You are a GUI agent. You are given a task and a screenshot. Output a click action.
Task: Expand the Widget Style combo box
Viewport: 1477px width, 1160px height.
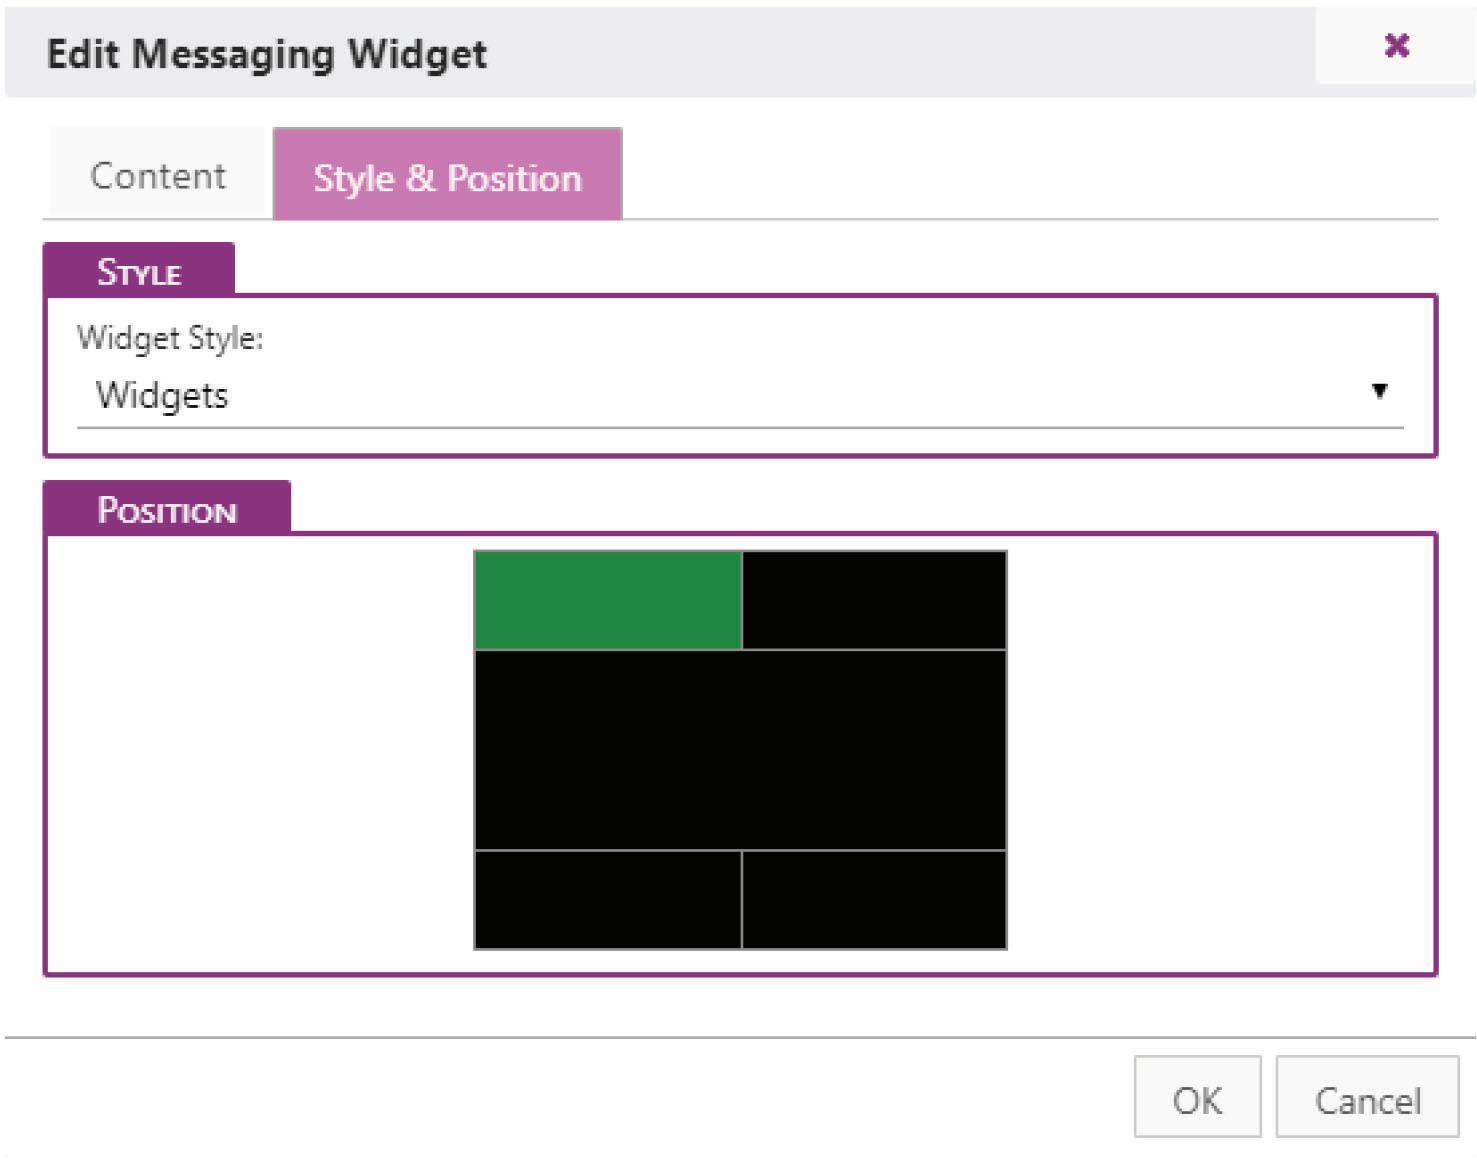(x=740, y=395)
